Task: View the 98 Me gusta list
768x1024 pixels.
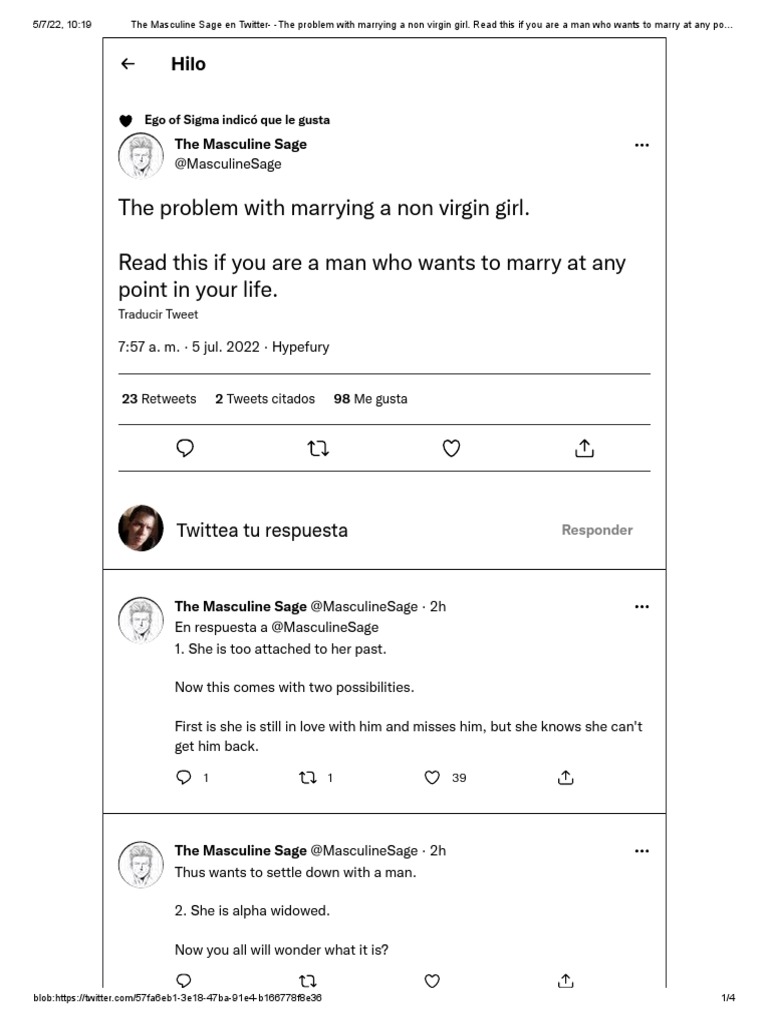Action: tap(370, 399)
